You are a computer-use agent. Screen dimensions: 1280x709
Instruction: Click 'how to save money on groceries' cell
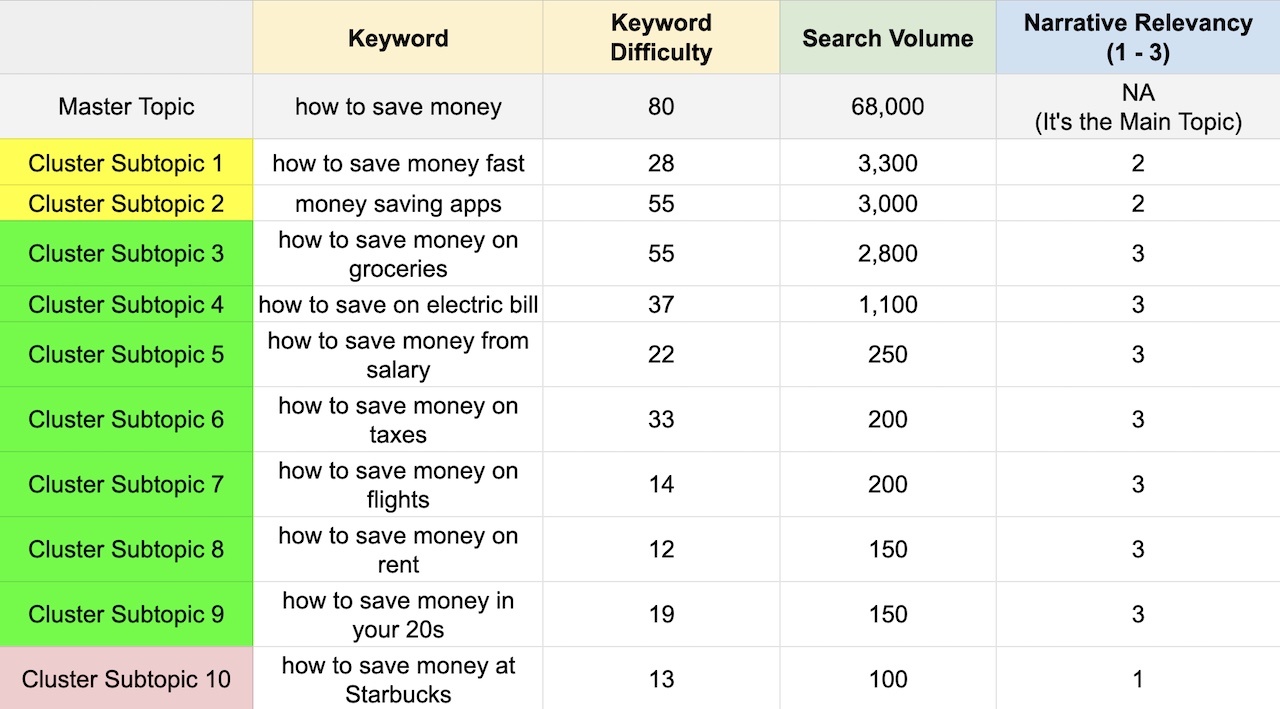(x=398, y=254)
